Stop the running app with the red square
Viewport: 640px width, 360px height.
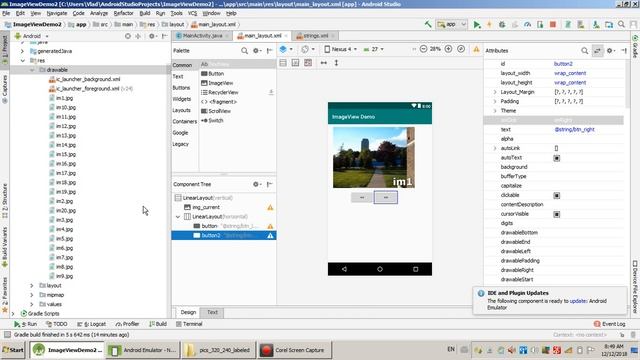pos(553,24)
